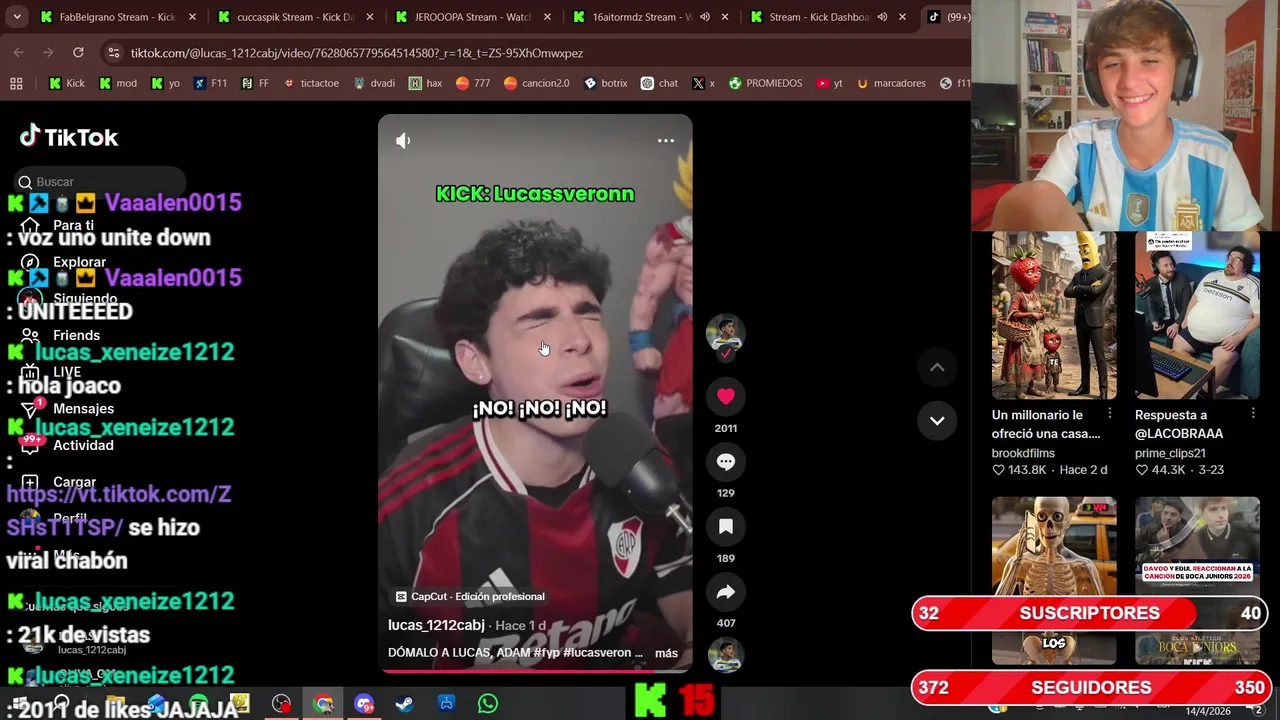The height and width of the screenshot is (720, 1280).
Task: Open the marcadores bookmark folder
Action: (890, 83)
